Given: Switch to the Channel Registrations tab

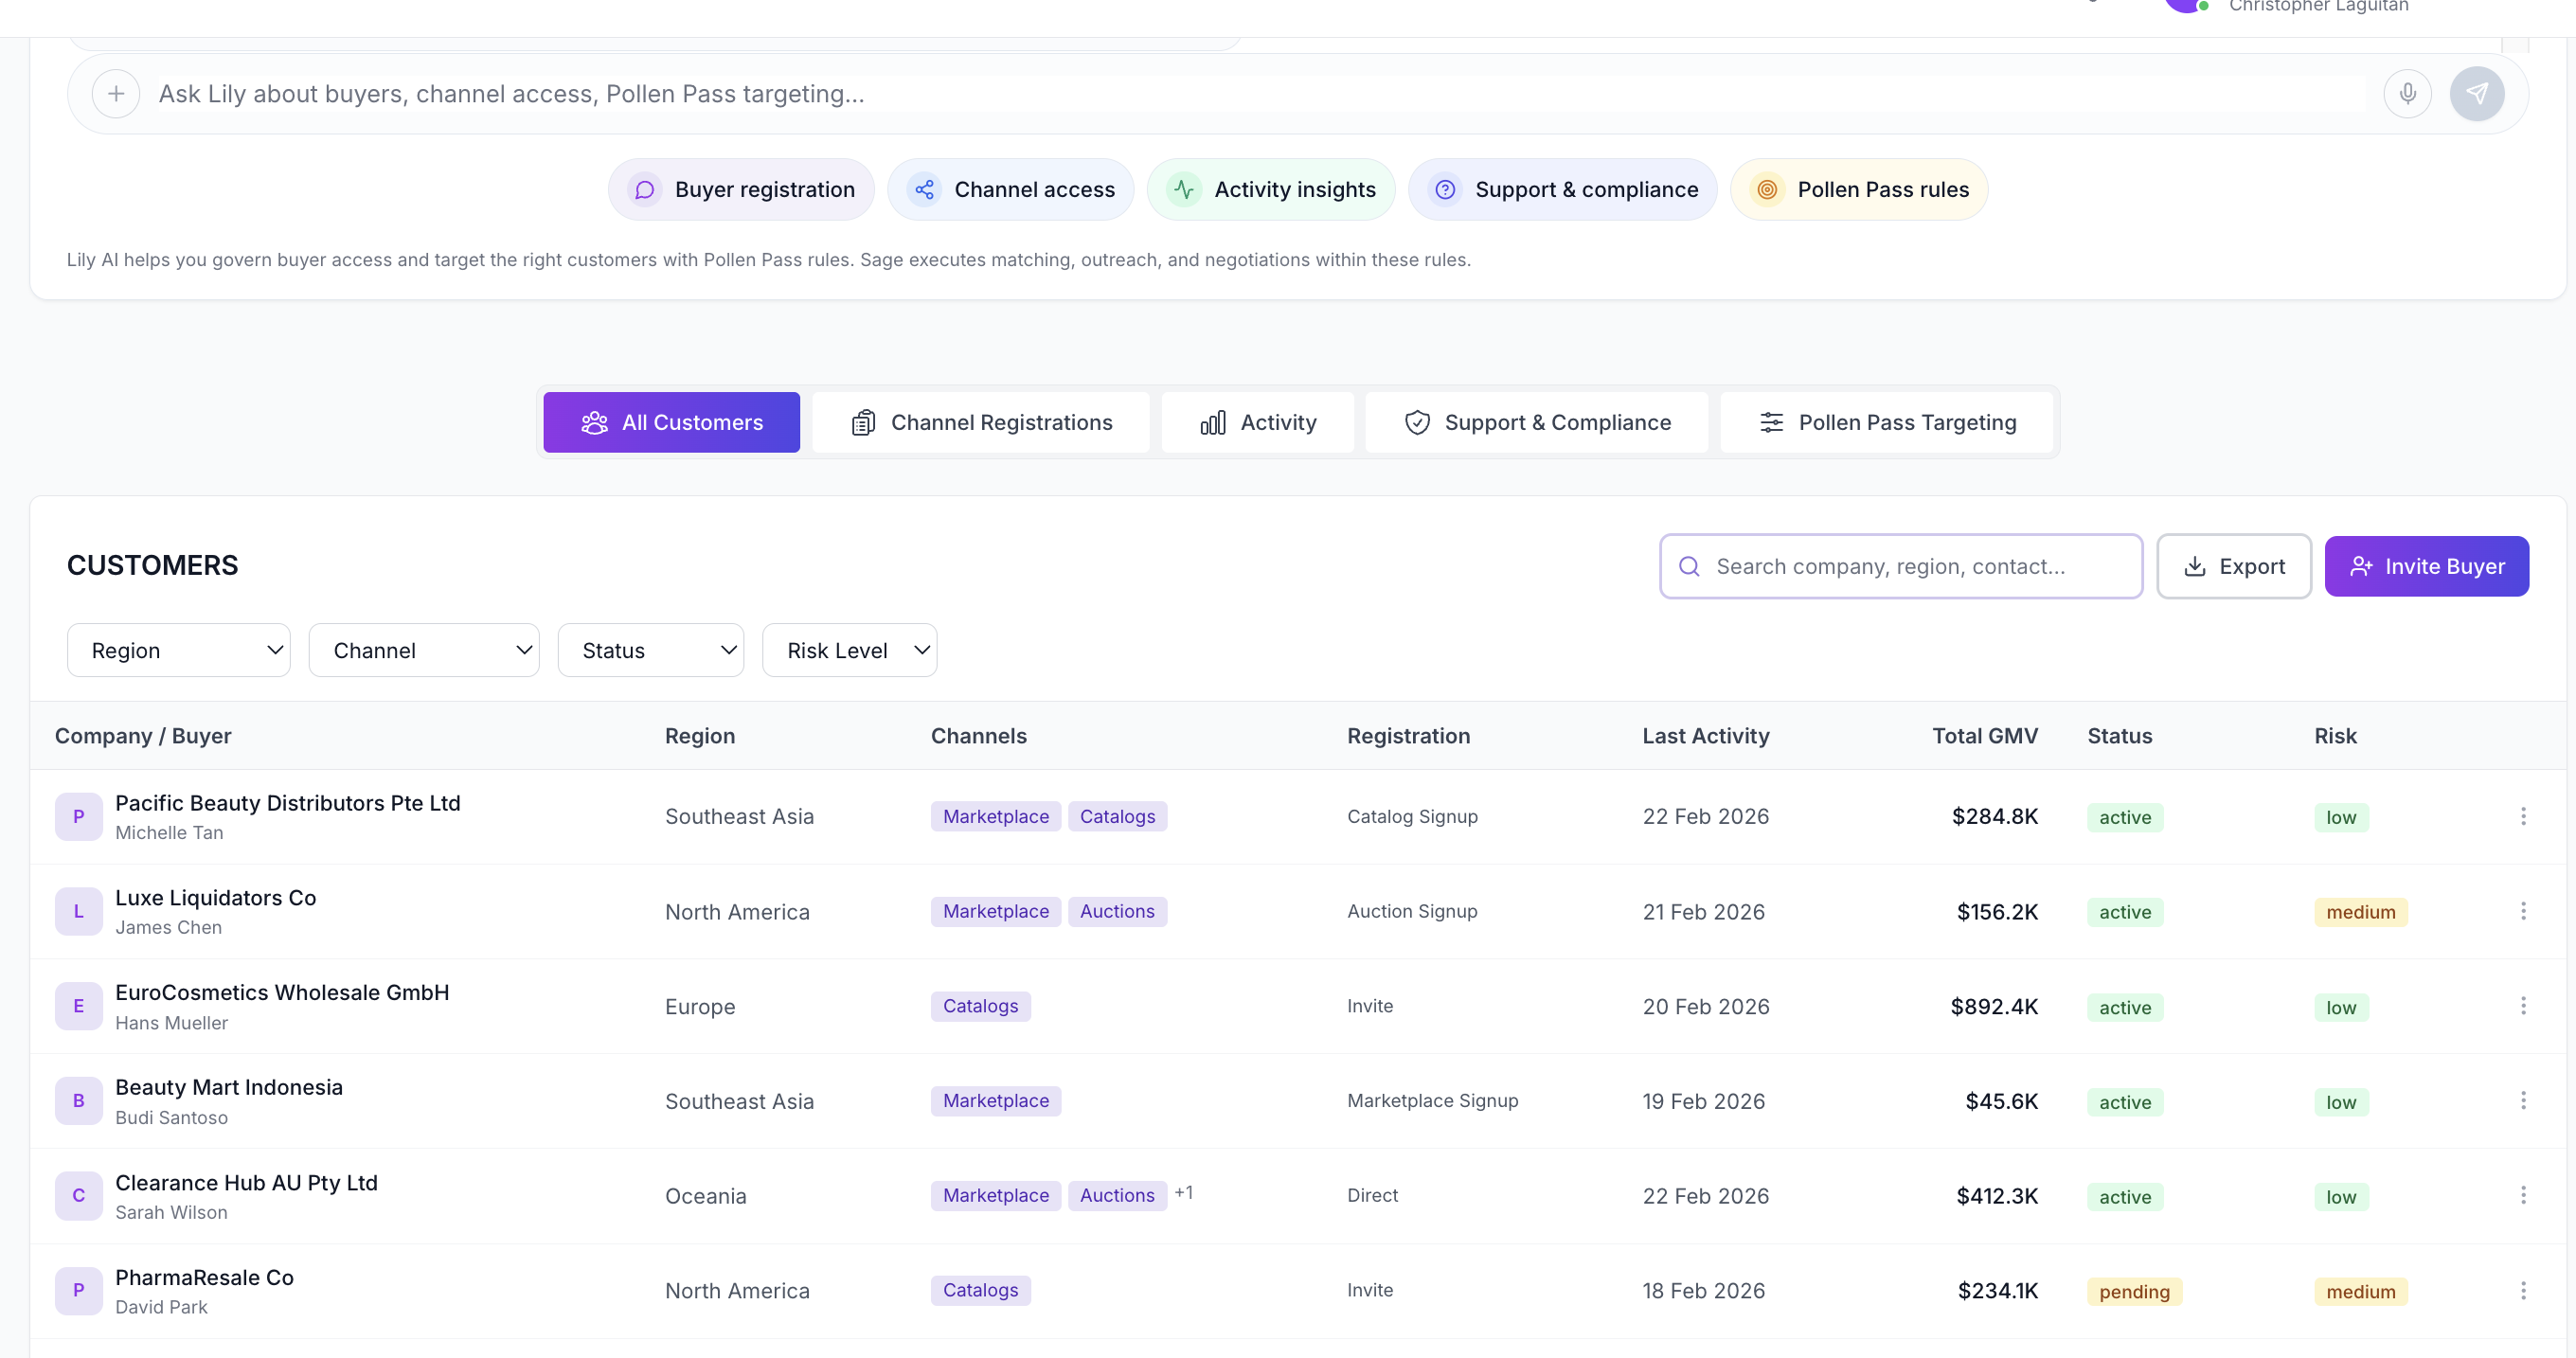Looking at the screenshot, I should (981, 422).
